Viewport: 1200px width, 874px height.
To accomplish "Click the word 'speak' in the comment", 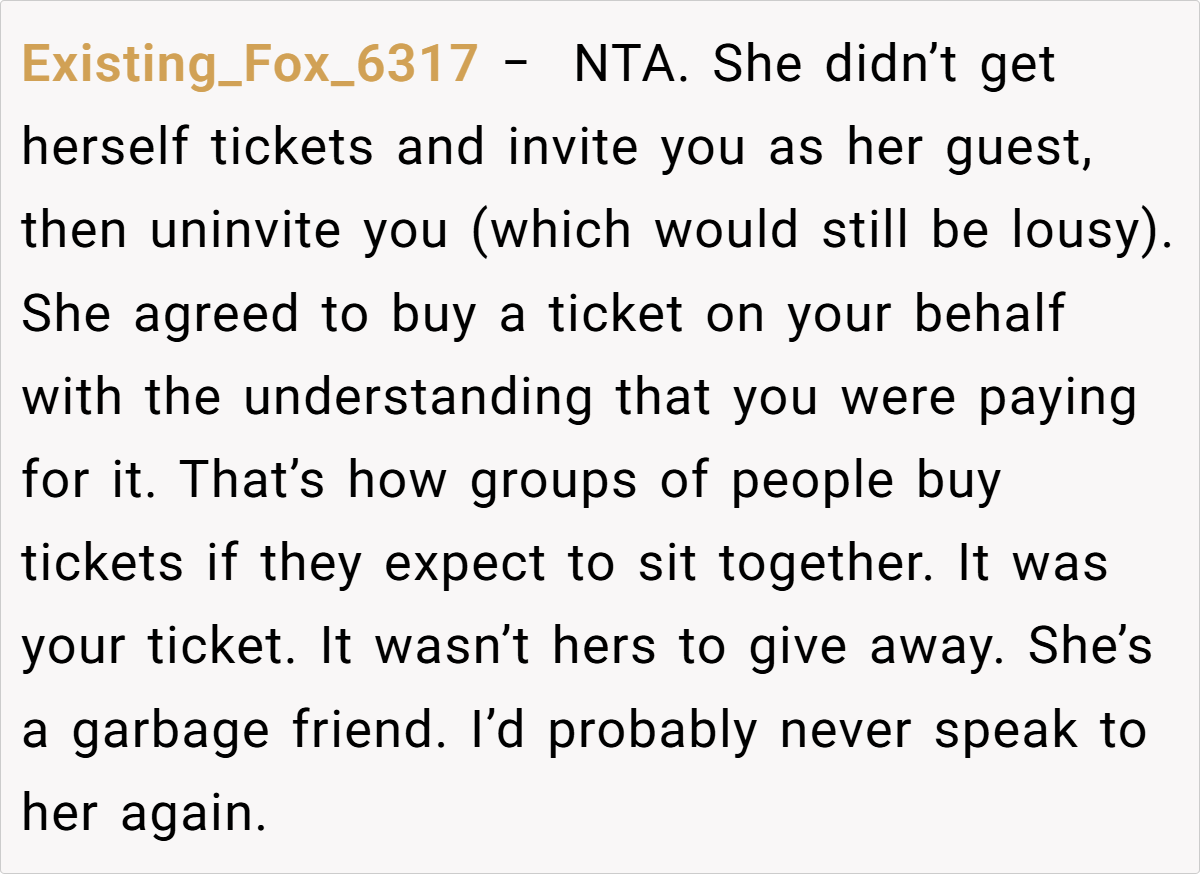I will point(1007,730).
